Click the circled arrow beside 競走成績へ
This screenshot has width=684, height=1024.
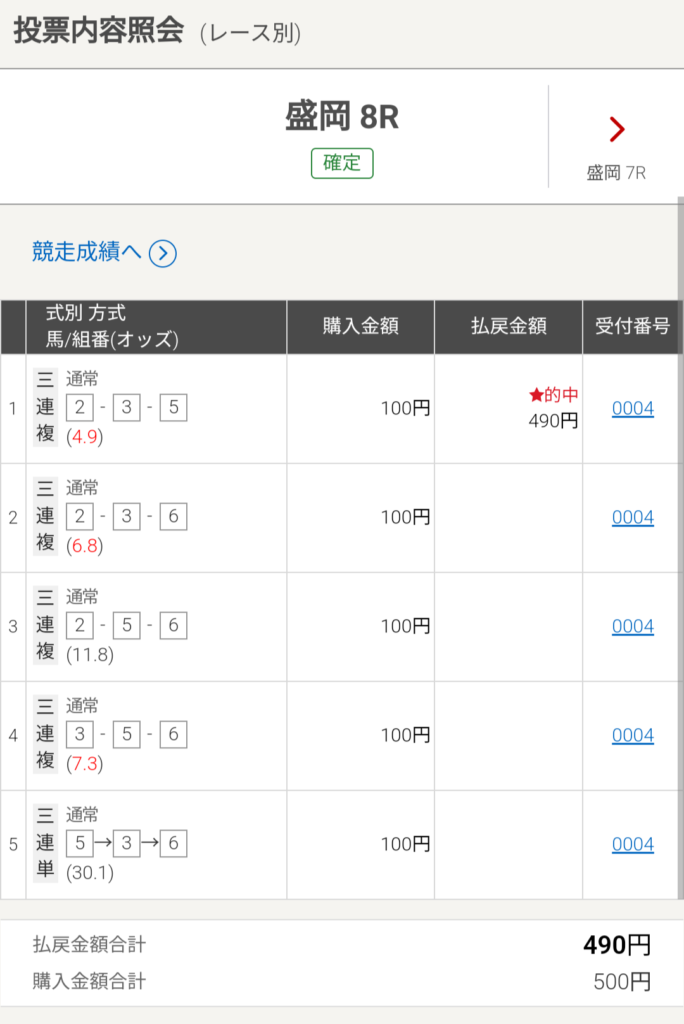[163, 253]
